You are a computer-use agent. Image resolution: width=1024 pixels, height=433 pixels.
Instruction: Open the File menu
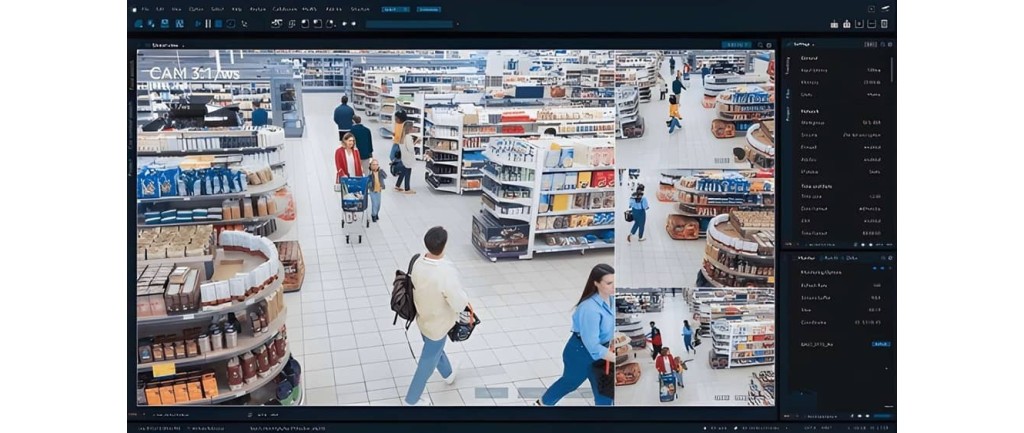[x=145, y=9]
